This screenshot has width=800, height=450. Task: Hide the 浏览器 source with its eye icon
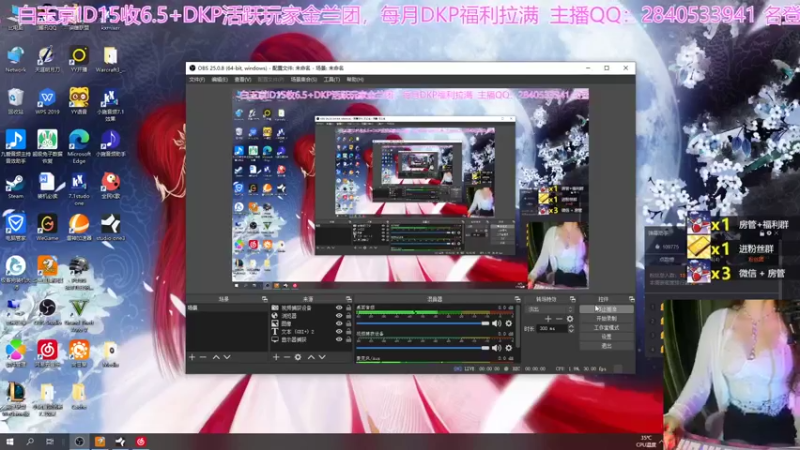[x=339, y=316]
